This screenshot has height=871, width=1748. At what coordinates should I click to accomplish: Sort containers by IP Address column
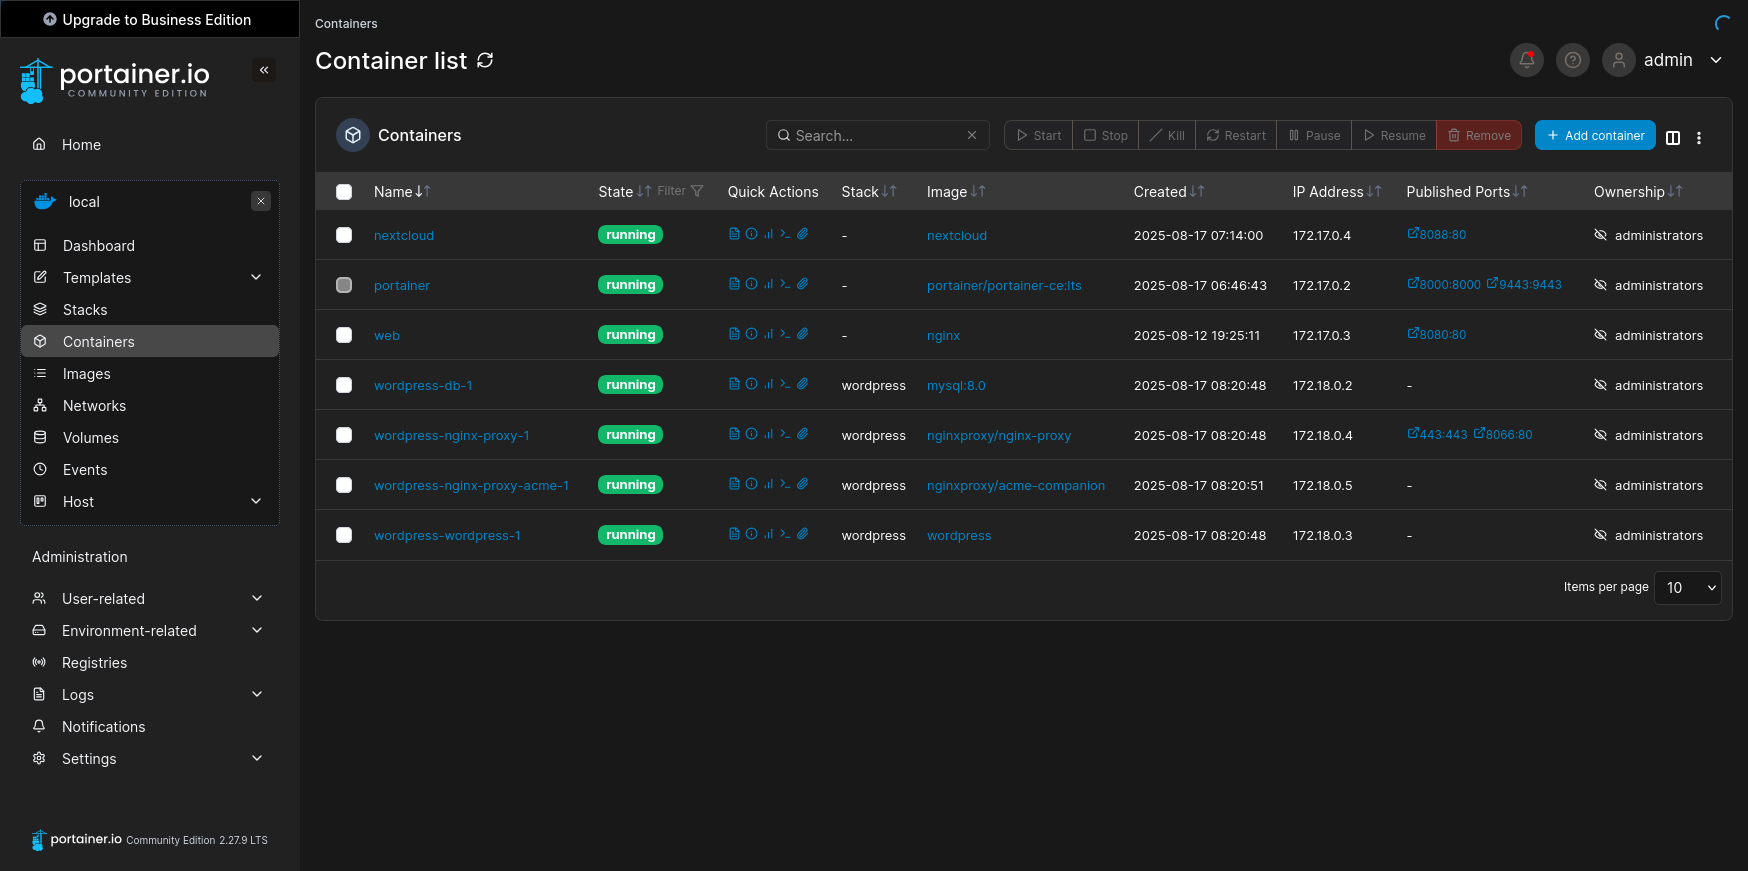click(x=1374, y=191)
